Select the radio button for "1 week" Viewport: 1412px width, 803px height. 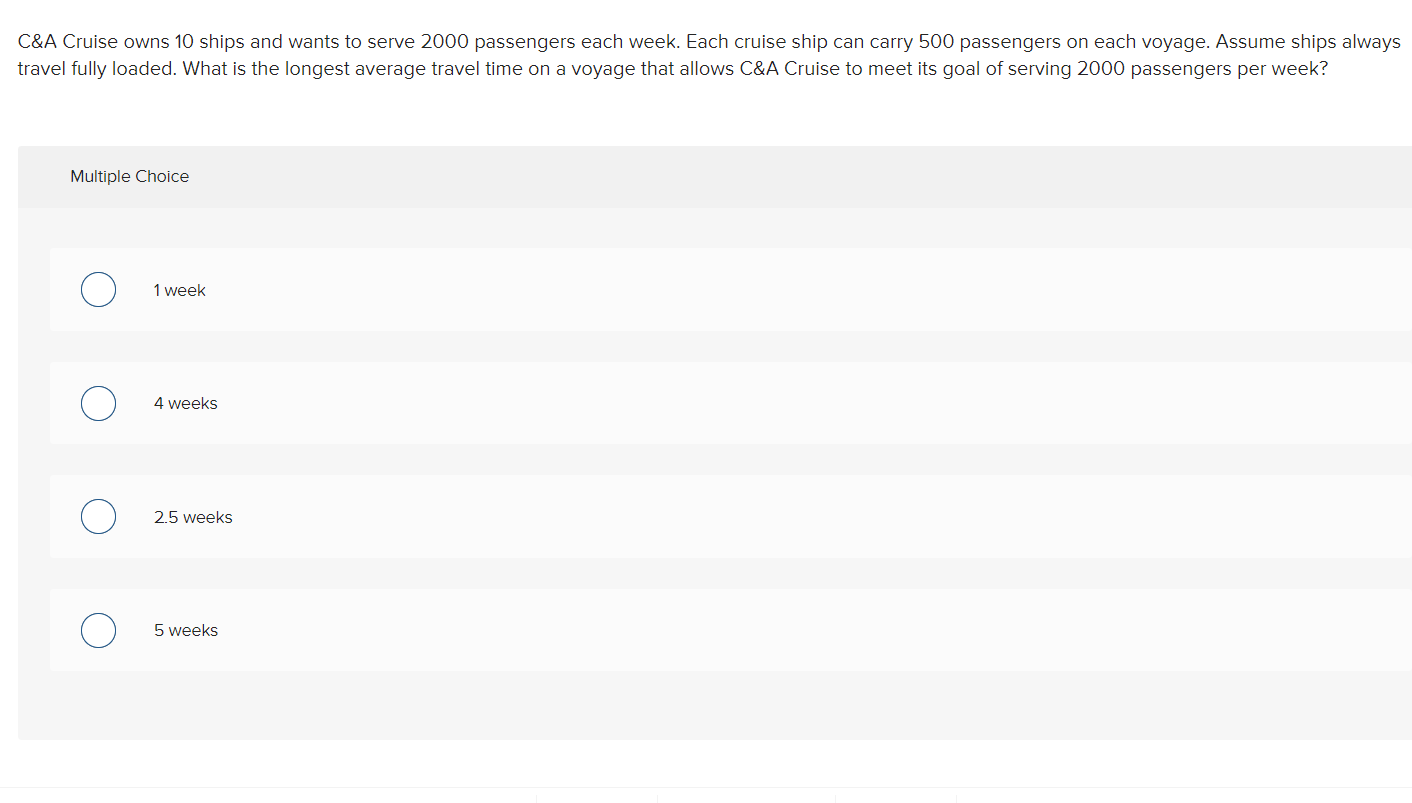pos(98,289)
